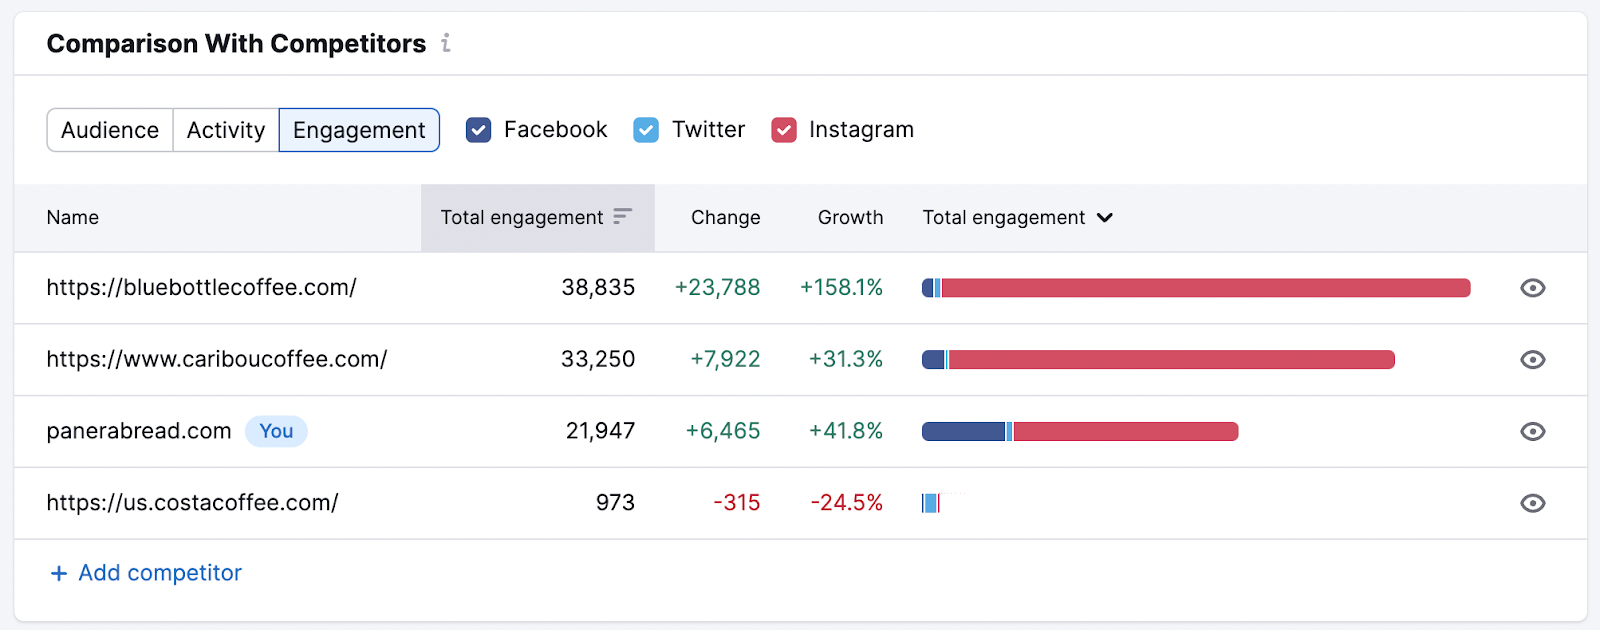Toggle visibility for cariboucoffee.com row
The width and height of the screenshot is (1600, 630).
click(1532, 360)
